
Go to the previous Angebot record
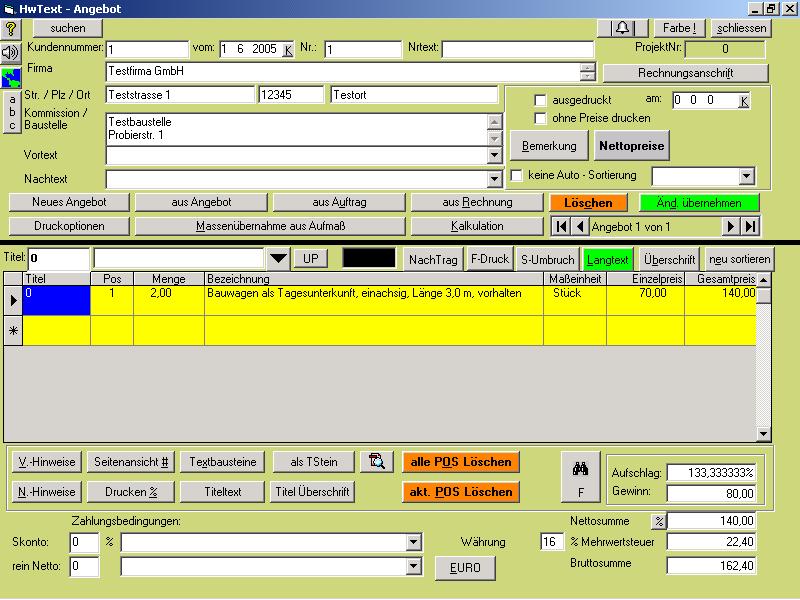580,227
